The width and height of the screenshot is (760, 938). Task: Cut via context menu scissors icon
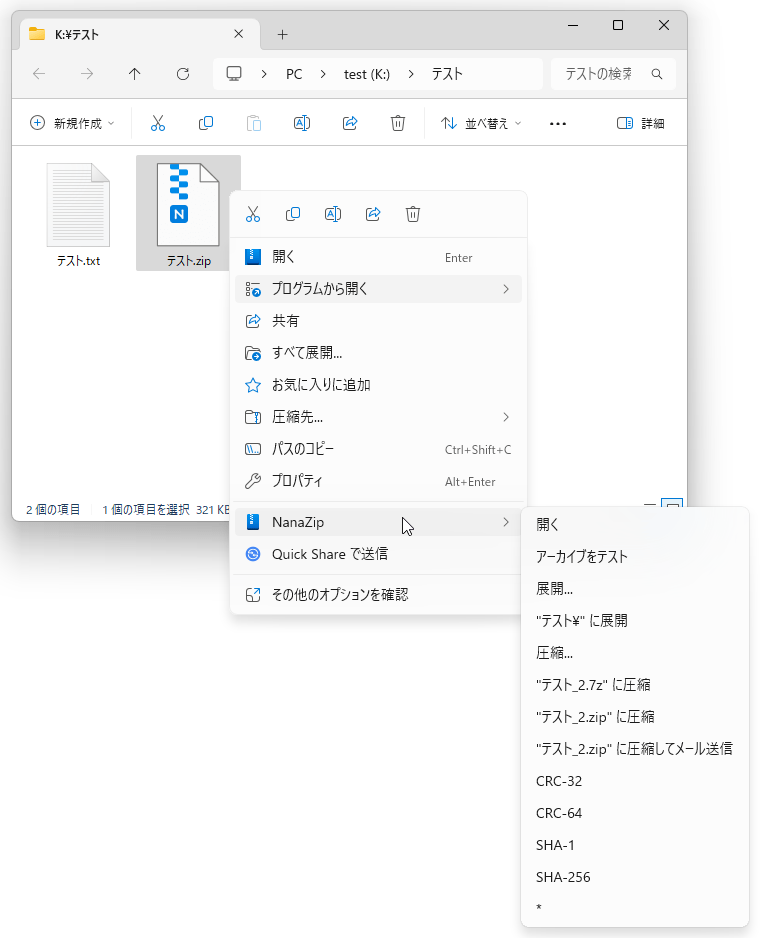coord(253,214)
